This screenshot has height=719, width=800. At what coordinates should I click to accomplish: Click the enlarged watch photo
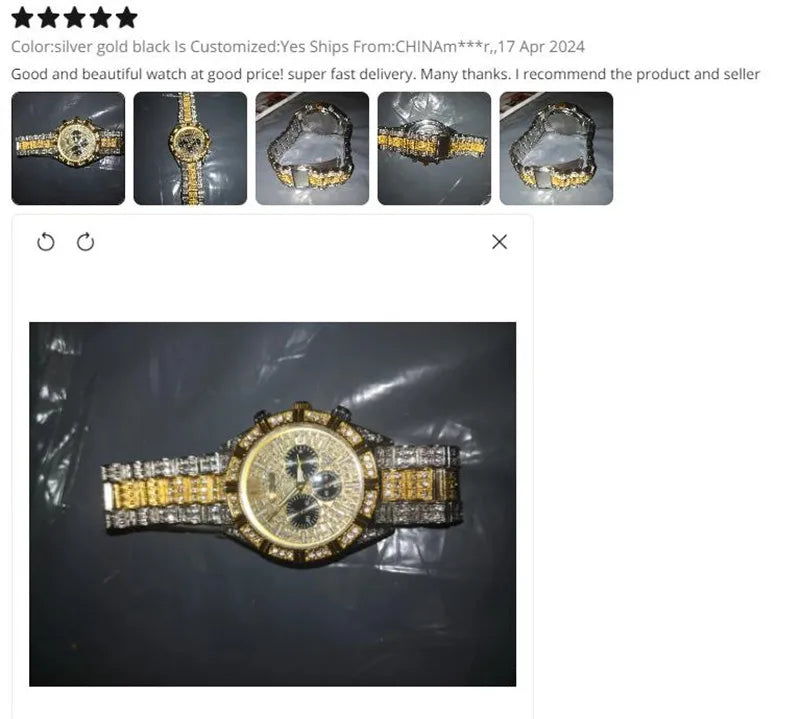[x=272, y=504]
